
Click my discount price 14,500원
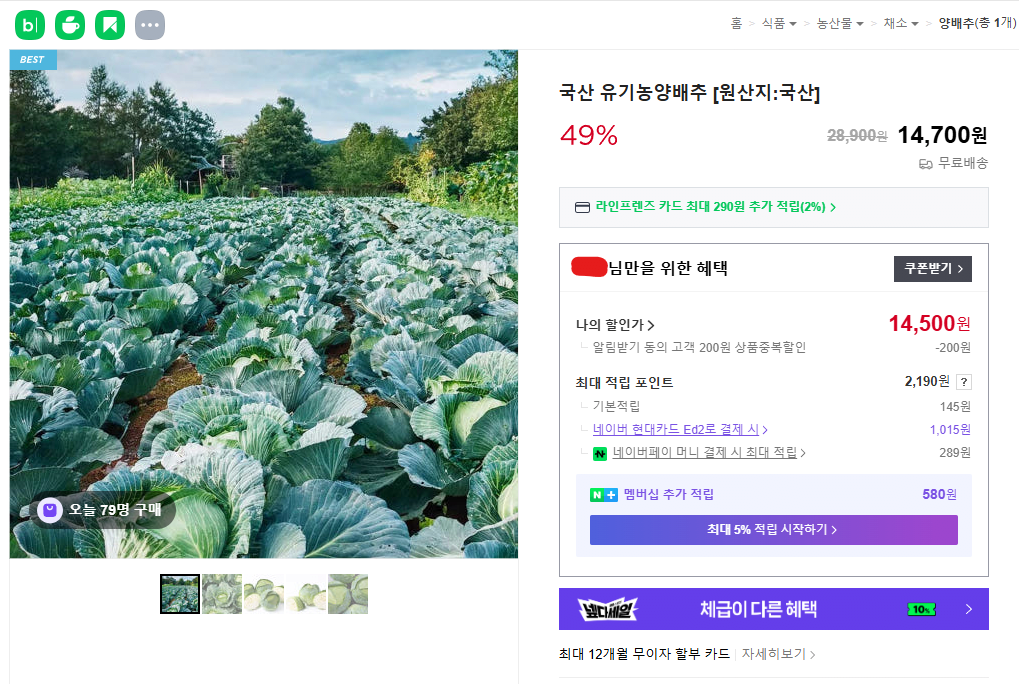[x=930, y=323]
